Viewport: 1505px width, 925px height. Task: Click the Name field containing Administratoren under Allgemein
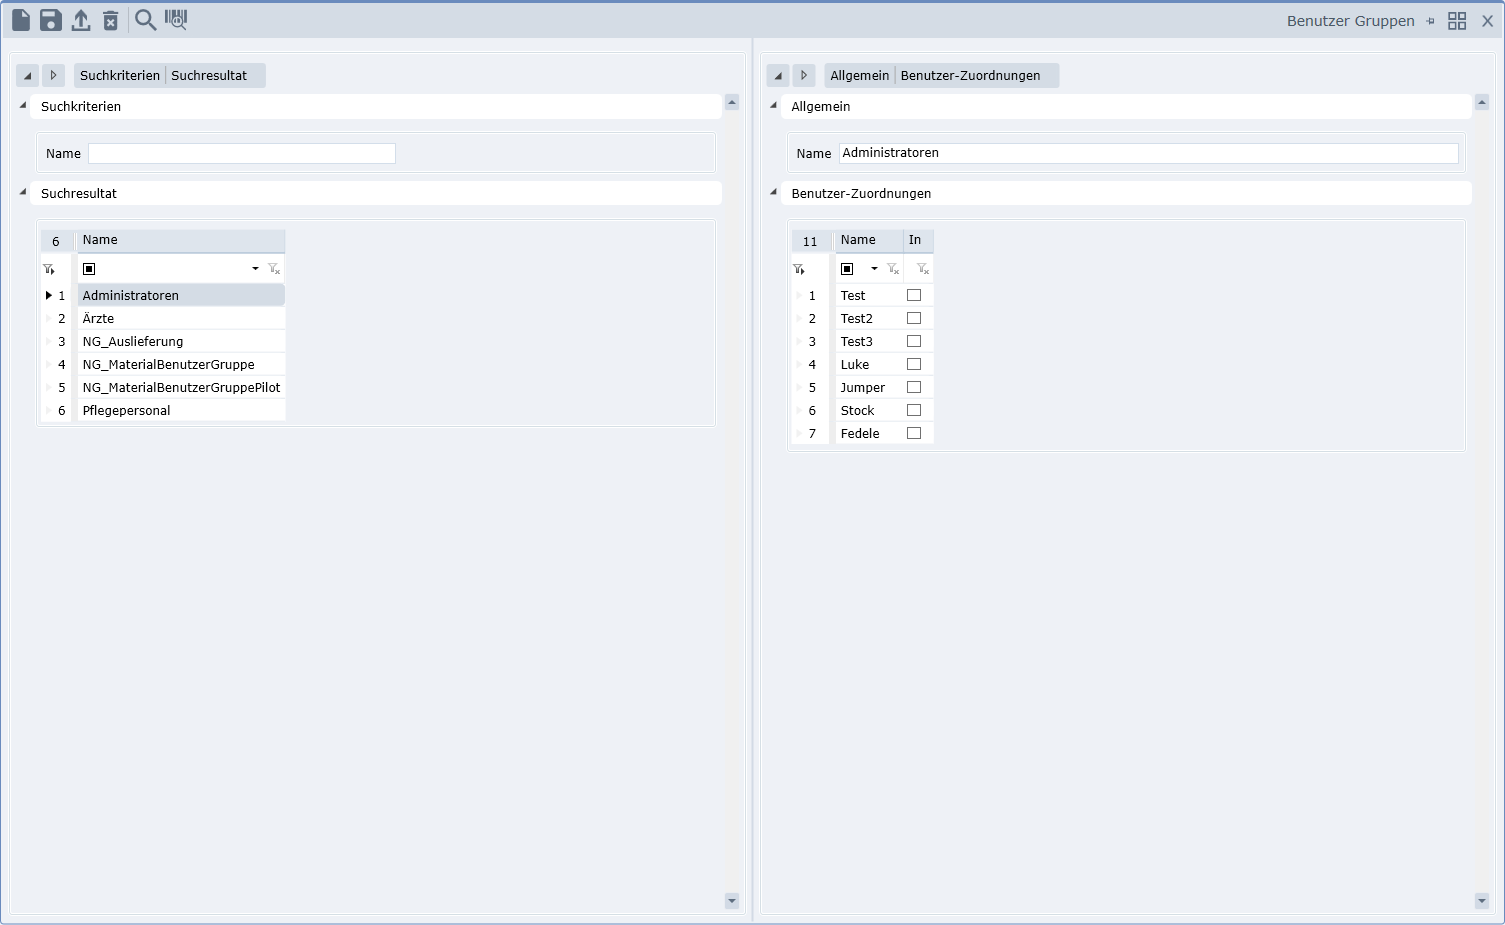[x=1148, y=153]
